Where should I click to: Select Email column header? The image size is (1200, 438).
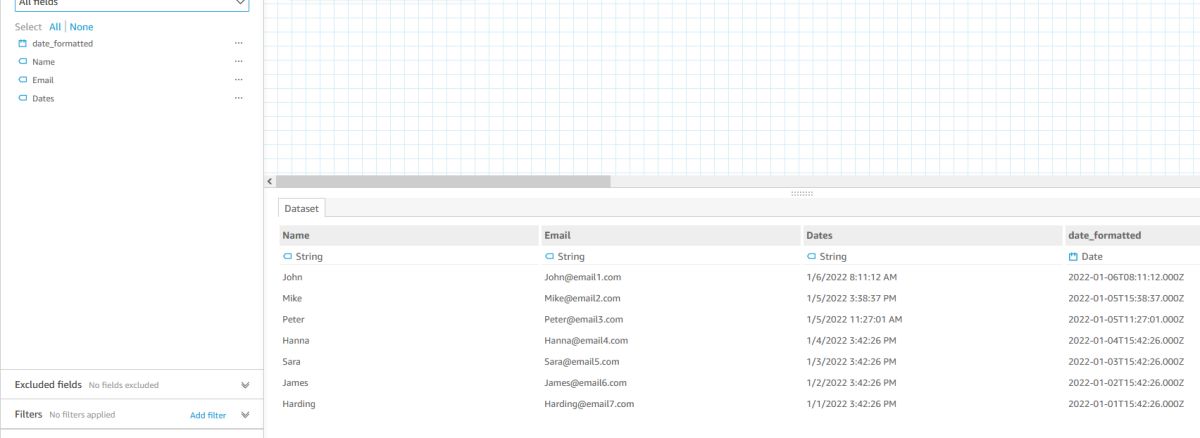(x=670, y=236)
